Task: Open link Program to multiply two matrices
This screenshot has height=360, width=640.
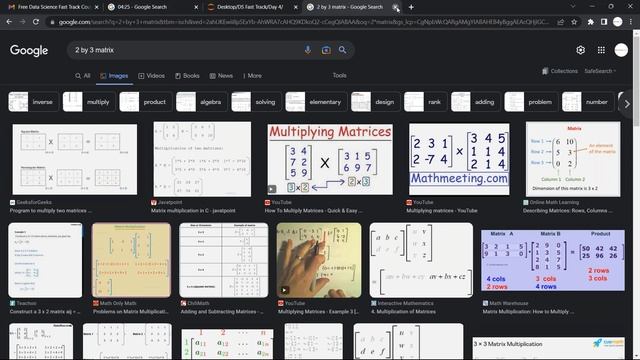Action: tap(51, 211)
